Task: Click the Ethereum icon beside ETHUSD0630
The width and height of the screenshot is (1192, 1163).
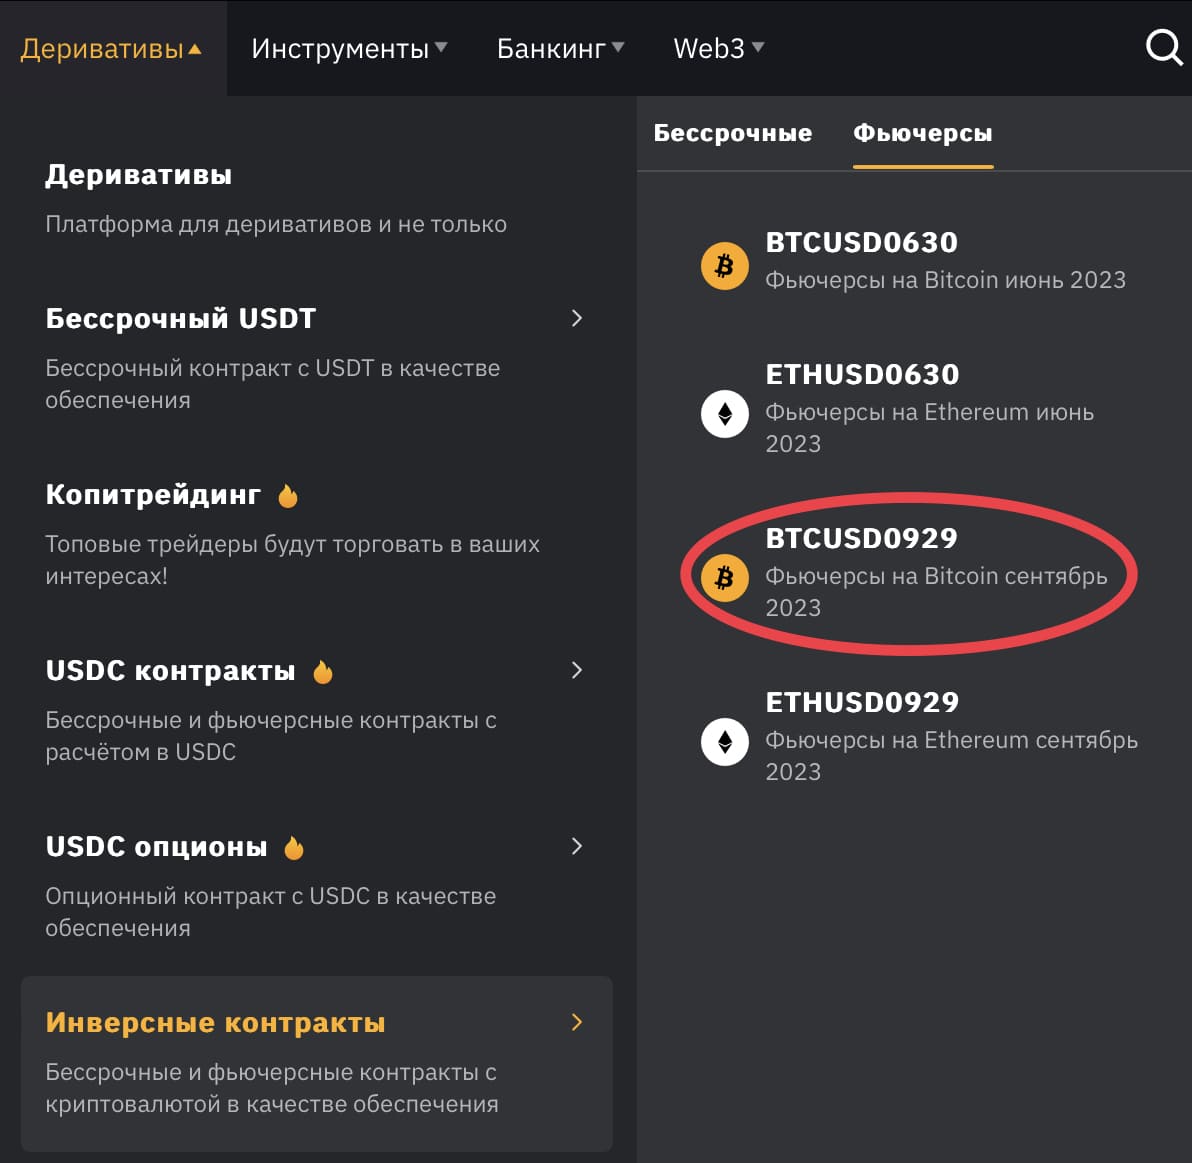Action: click(724, 414)
